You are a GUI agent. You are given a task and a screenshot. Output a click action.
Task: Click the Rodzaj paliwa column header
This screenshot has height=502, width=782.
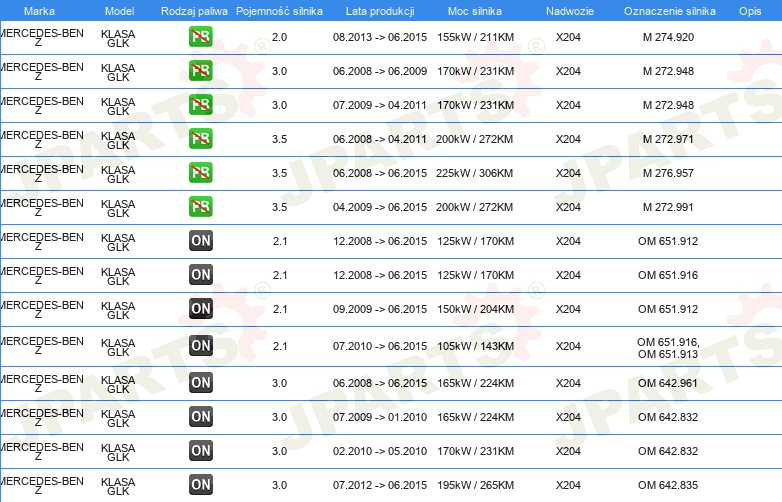point(194,11)
